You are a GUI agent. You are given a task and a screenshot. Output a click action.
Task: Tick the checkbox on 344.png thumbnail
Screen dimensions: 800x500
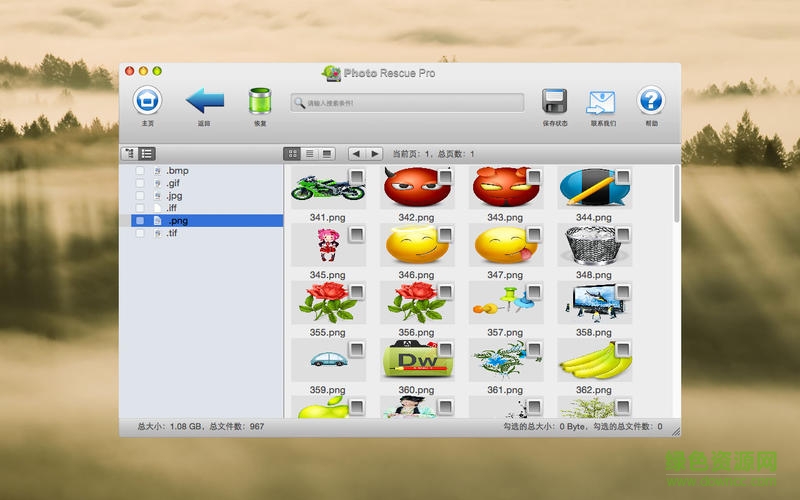click(x=623, y=177)
